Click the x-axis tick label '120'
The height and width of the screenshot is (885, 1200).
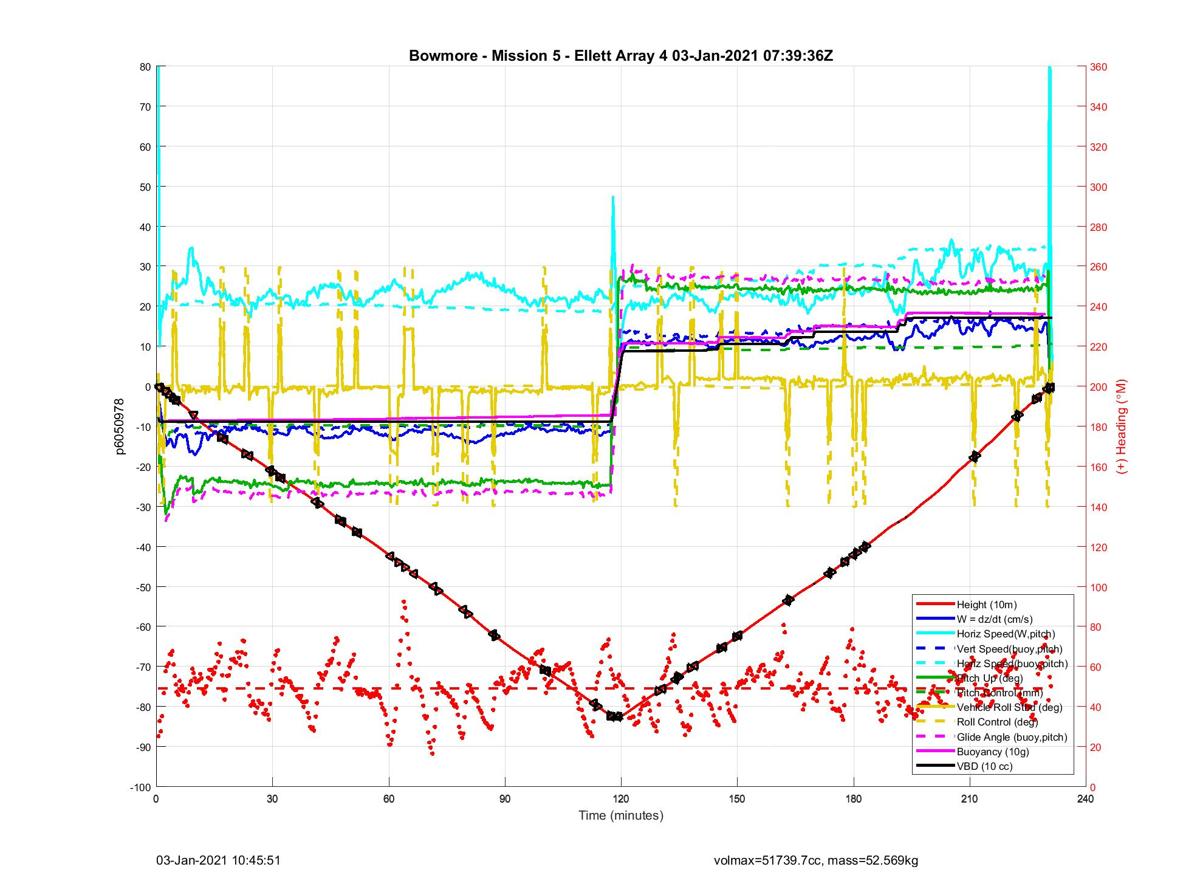pos(621,800)
